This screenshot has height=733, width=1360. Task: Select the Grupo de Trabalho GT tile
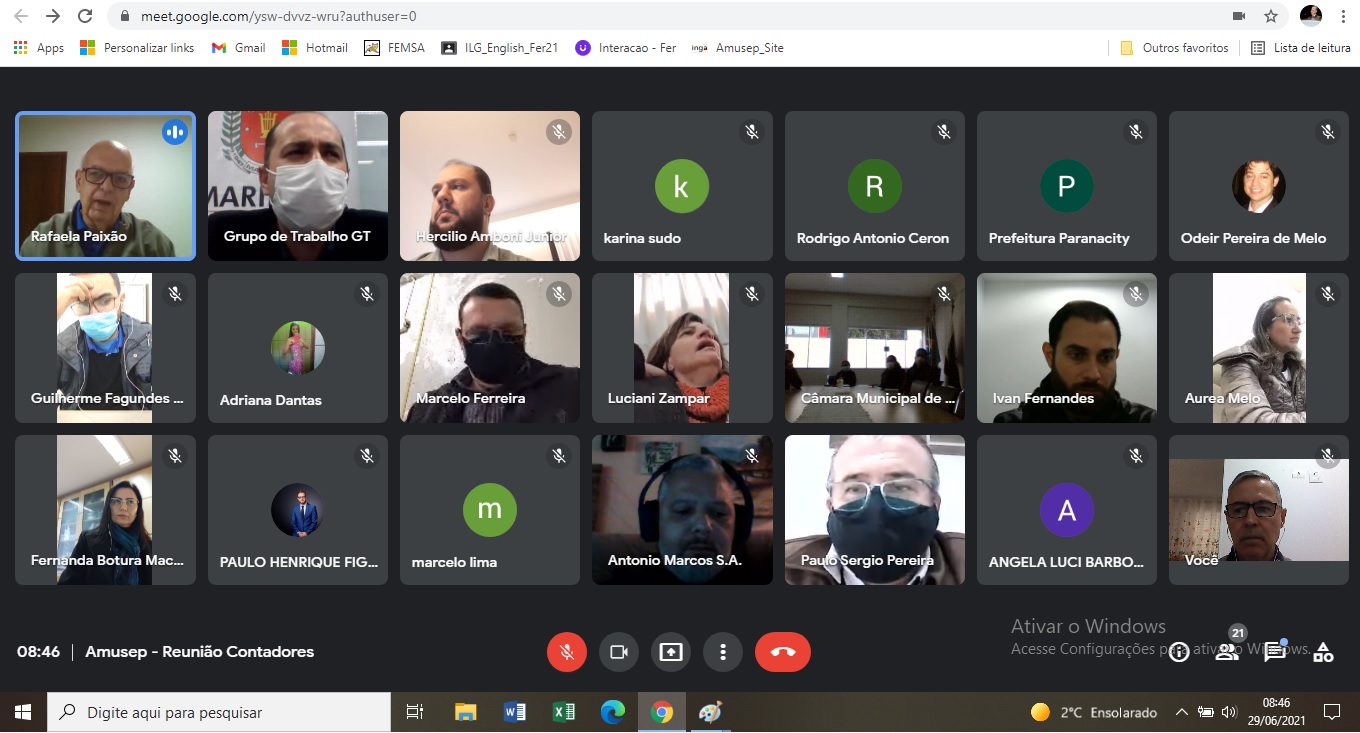298,186
